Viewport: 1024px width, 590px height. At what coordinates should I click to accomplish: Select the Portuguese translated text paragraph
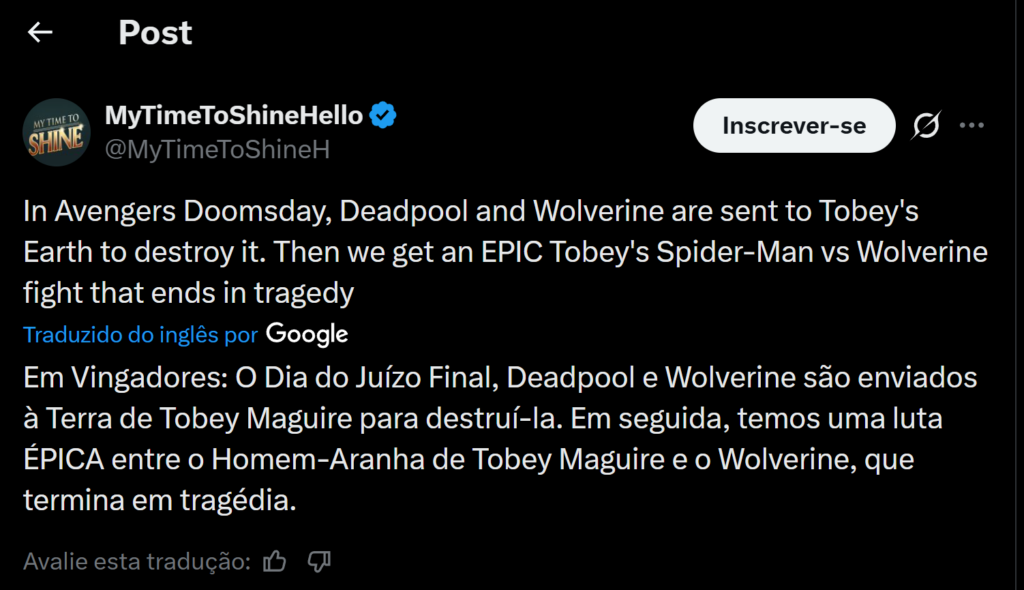click(x=498, y=438)
